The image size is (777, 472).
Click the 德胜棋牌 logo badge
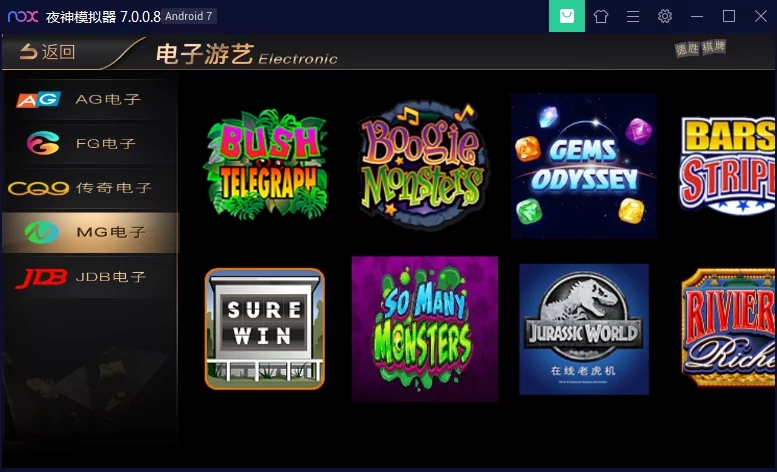click(699, 48)
